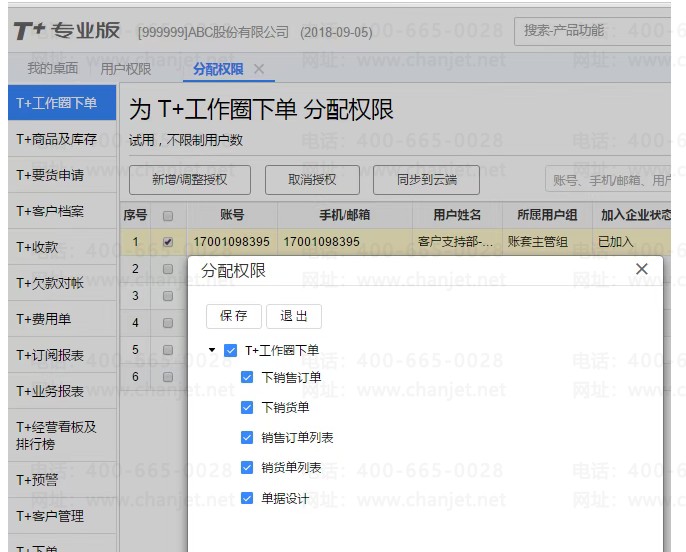The height and width of the screenshot is (552, 686).
Task: Click the 序号 column header
Action: pos(135,215)
